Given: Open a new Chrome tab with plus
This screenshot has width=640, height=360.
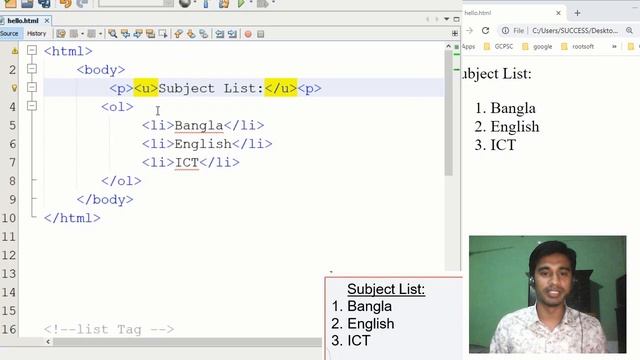Looking at the screenshot, I should 577,13.
